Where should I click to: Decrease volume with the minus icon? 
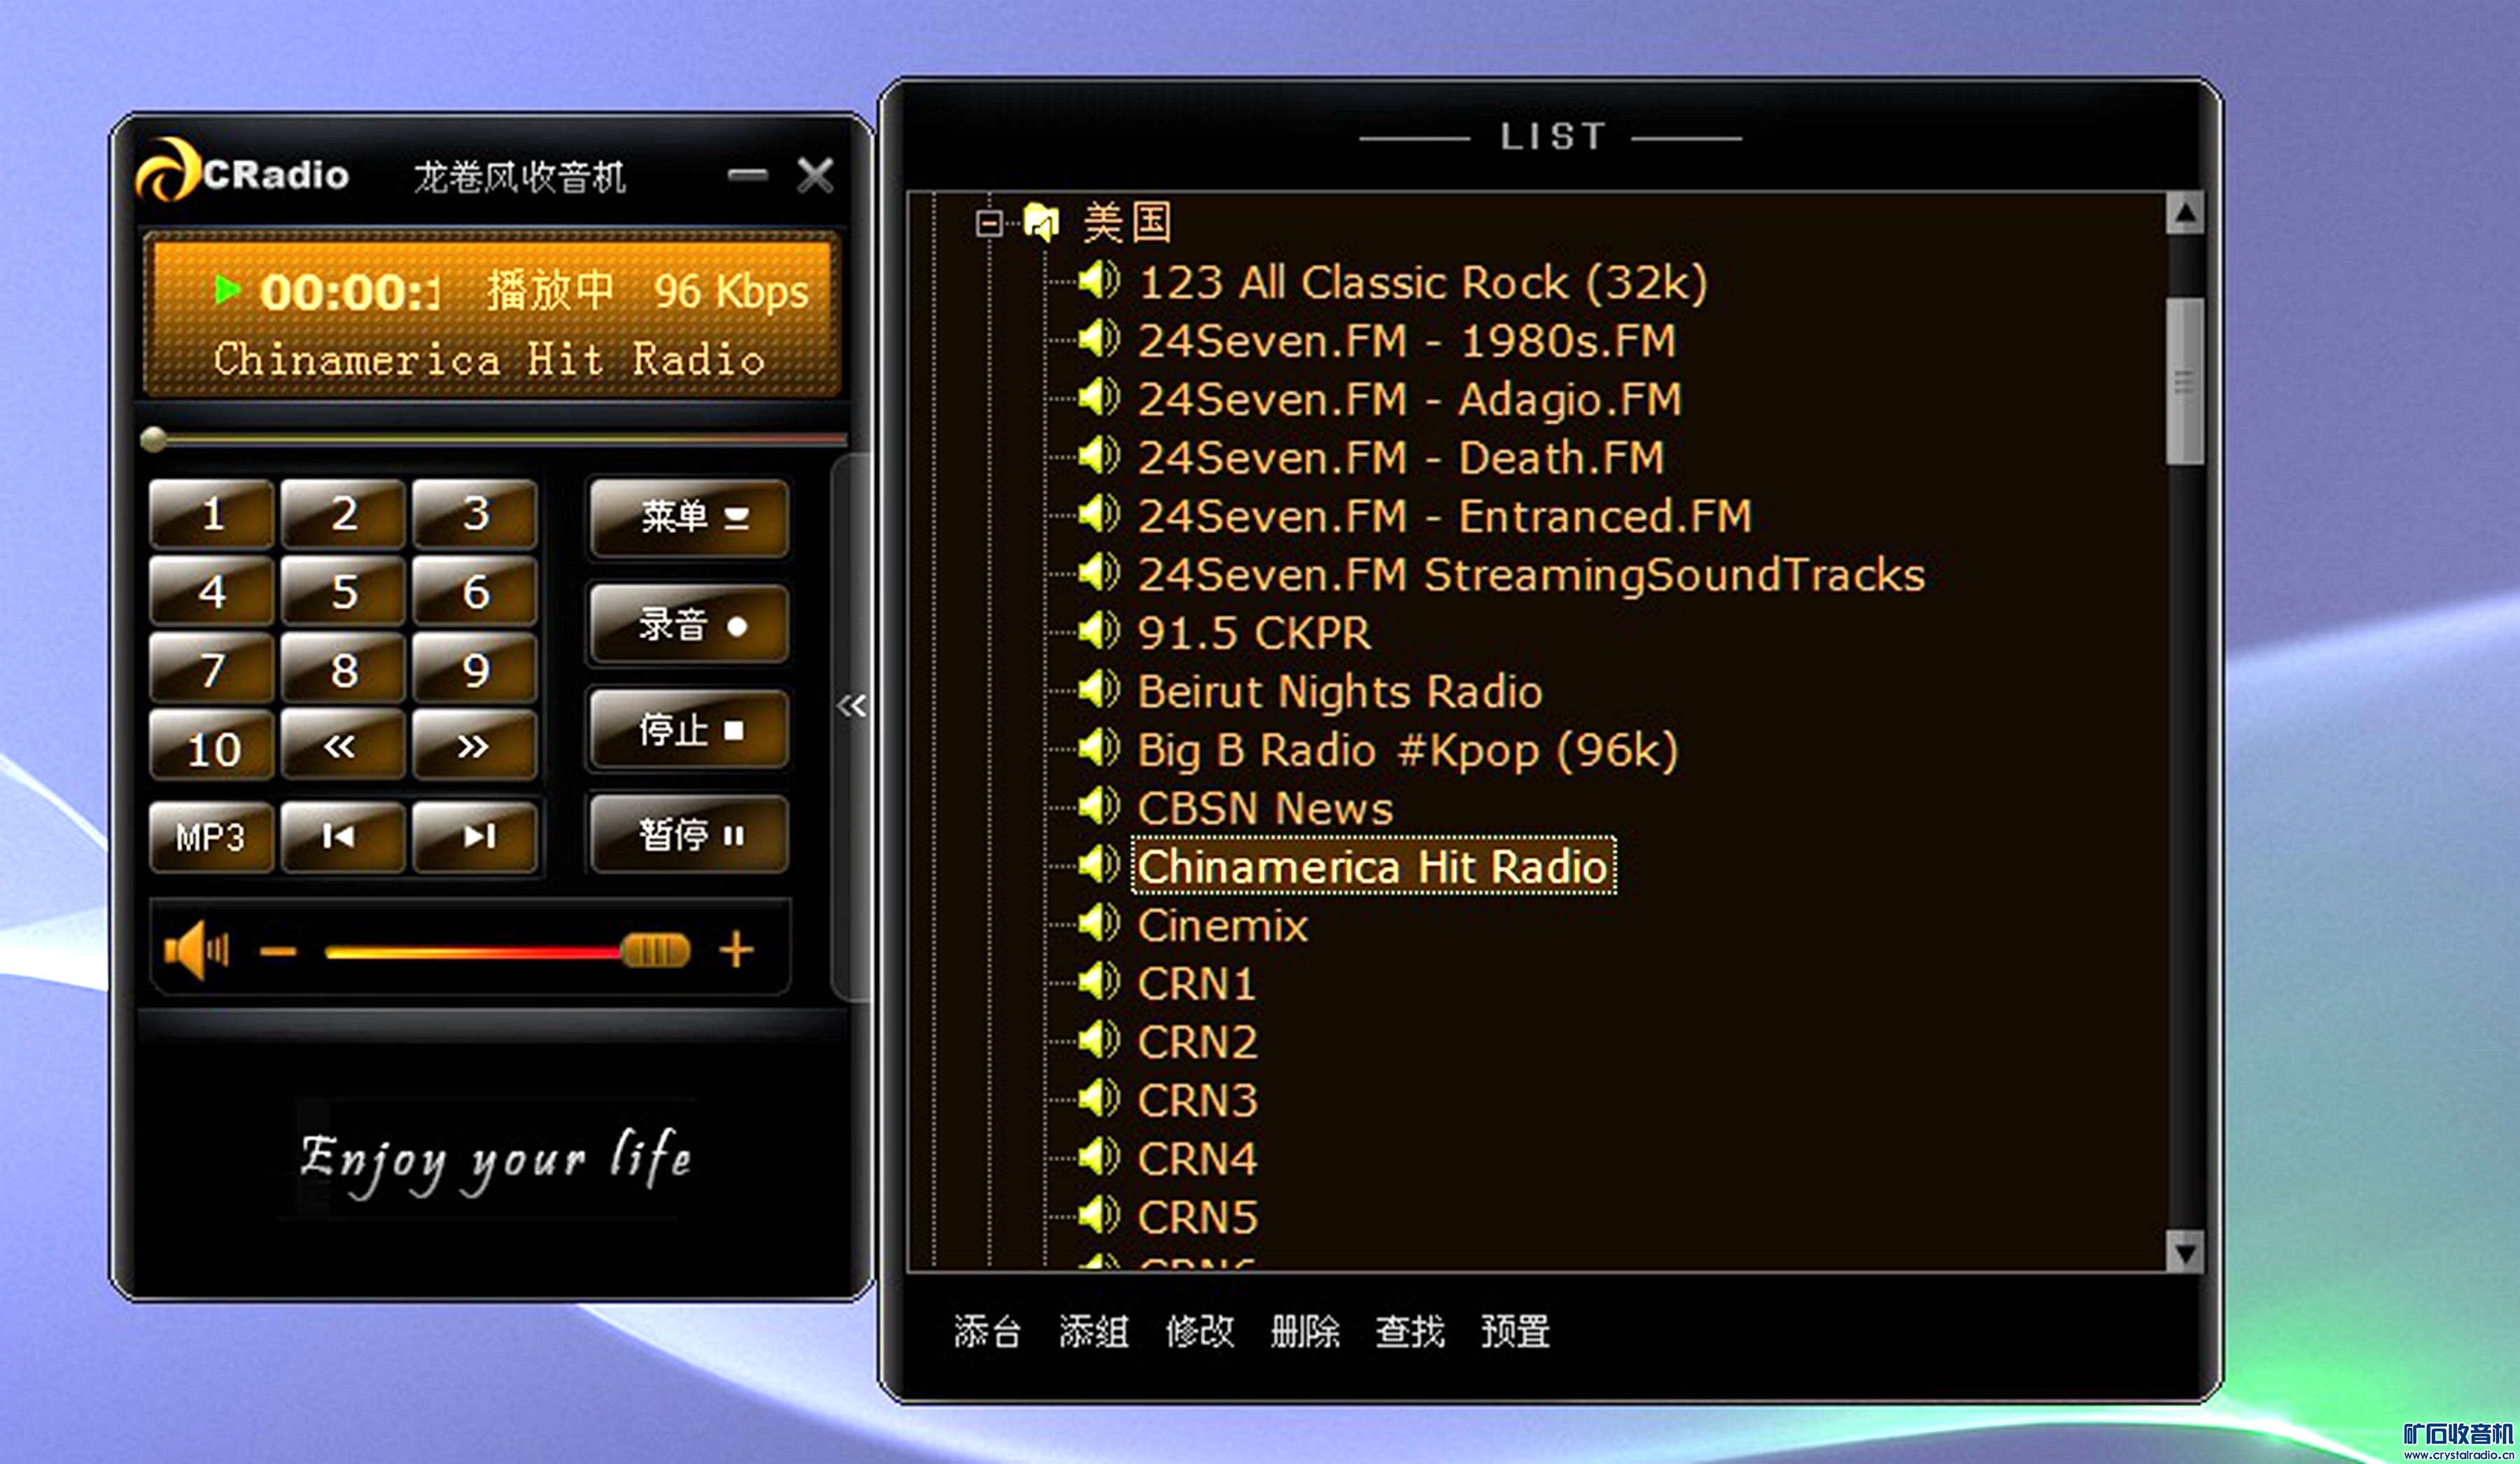tap(278, 951)
